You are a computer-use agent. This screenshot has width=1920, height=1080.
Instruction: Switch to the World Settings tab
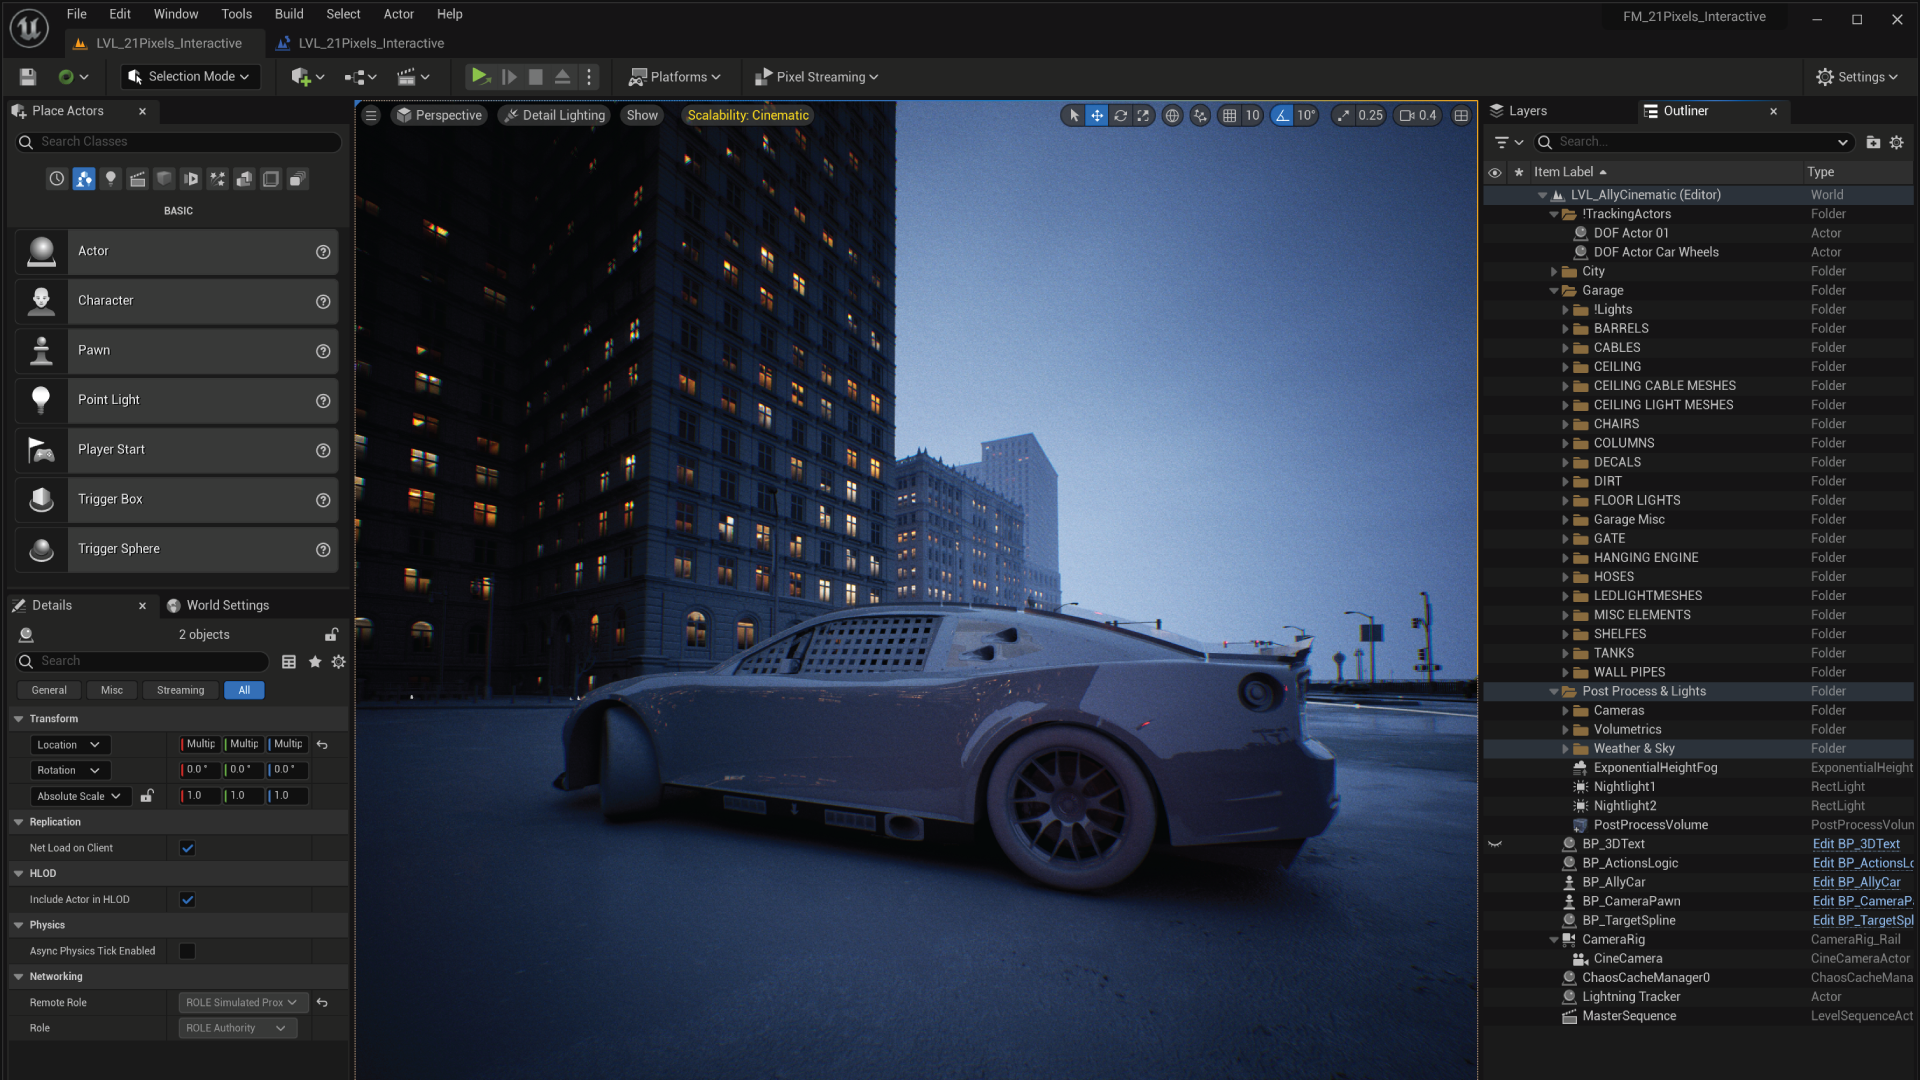[227, 605]
